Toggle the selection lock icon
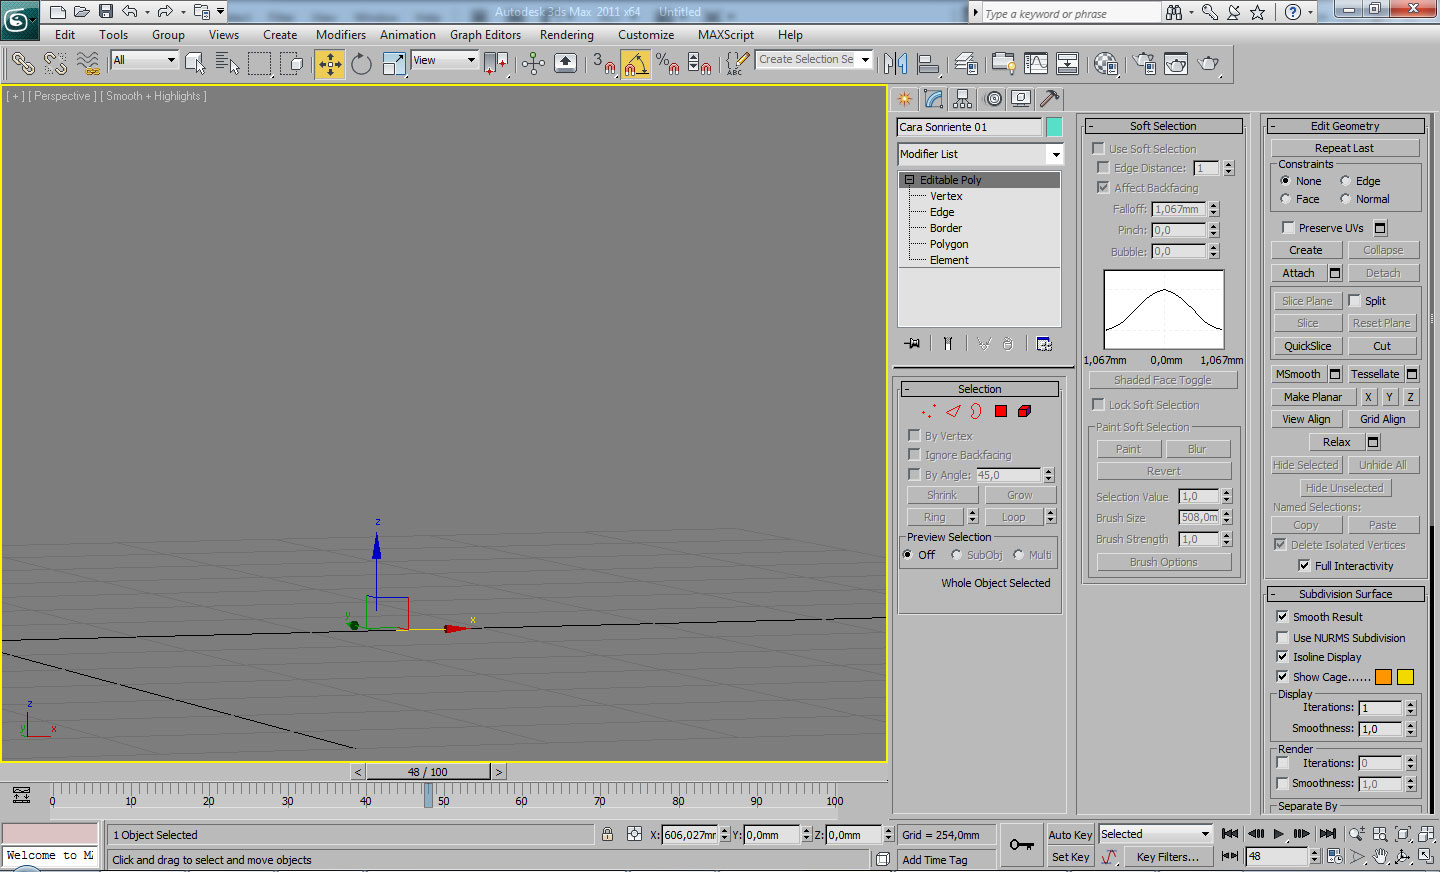1440x872 pixels. tap(607, 834)
